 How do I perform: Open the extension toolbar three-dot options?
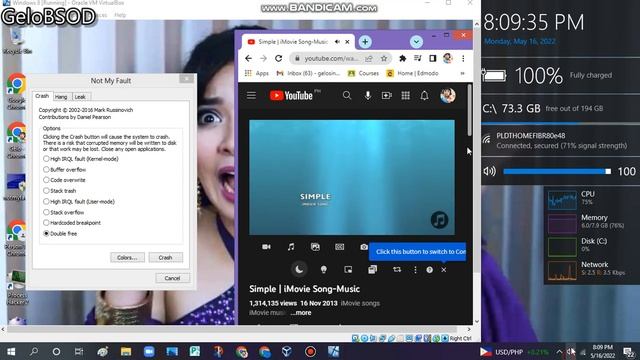tap(415, 270)
